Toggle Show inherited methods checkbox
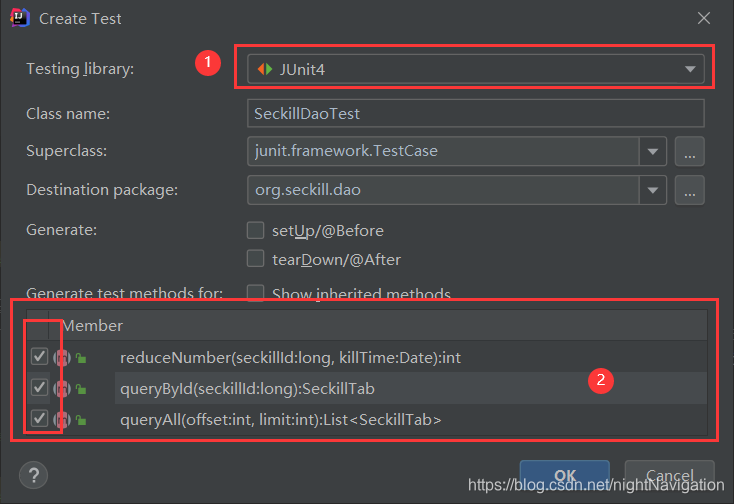This screenshot has width=734, height=504. pos(256,293)
